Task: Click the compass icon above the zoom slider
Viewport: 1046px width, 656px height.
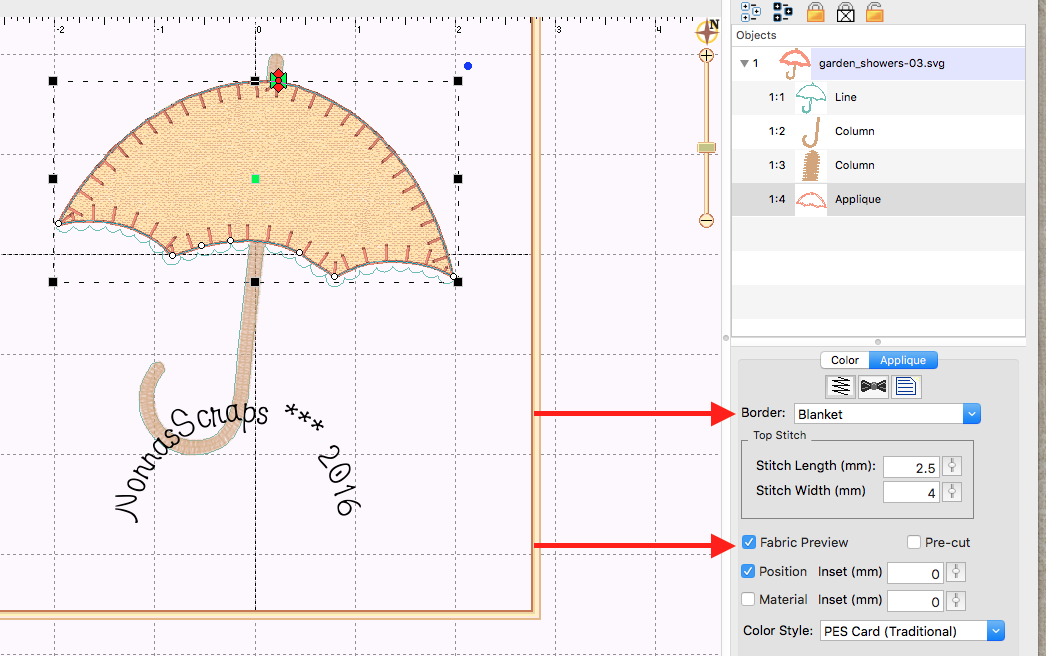Action: tap(707, 31)
